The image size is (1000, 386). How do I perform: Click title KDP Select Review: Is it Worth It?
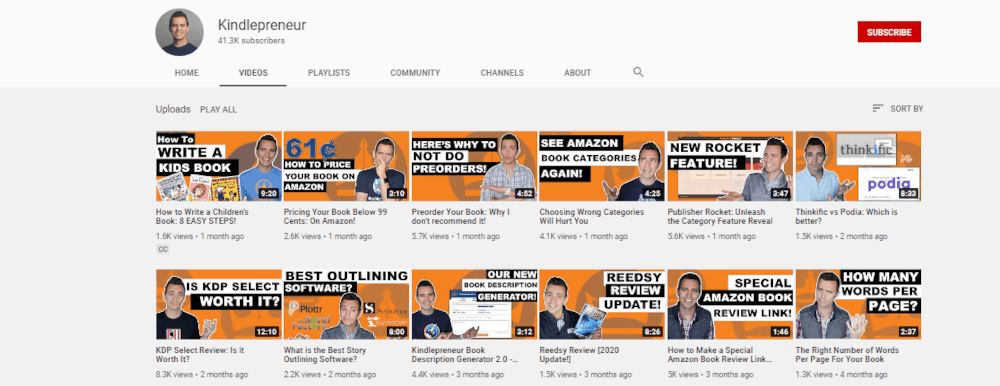point(200,355)
